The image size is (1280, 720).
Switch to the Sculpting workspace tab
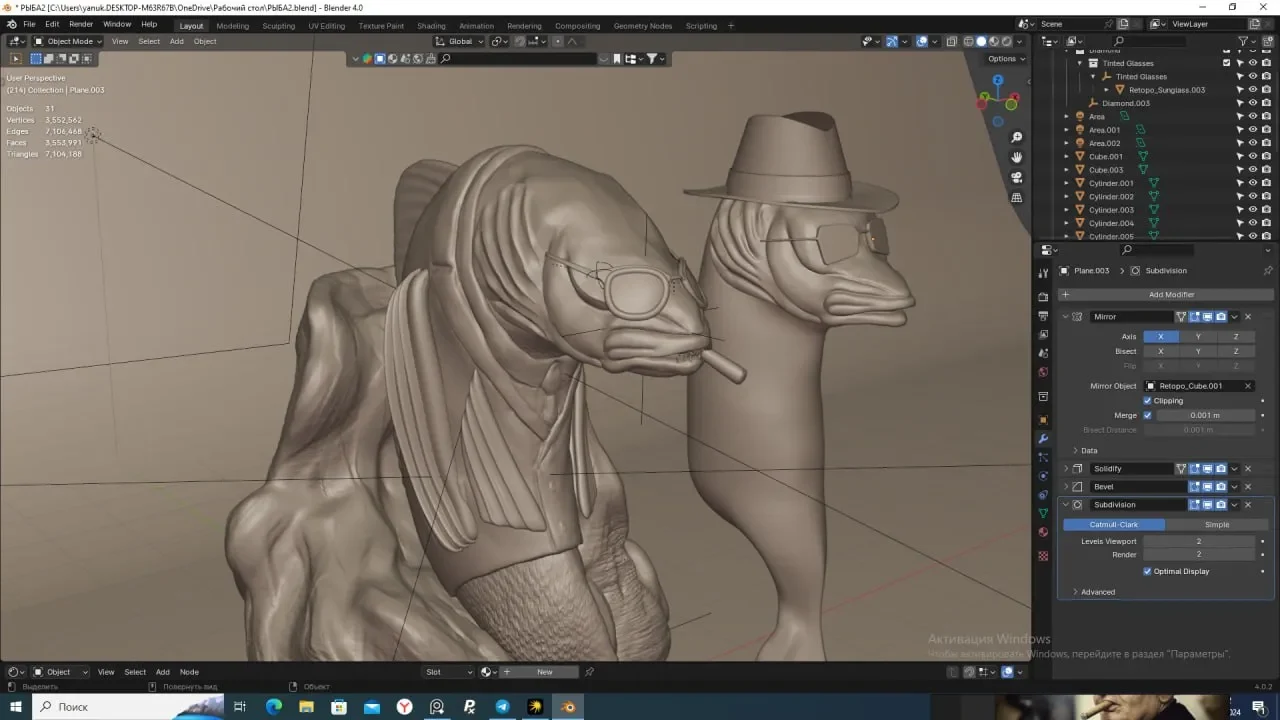click(279, 26)
